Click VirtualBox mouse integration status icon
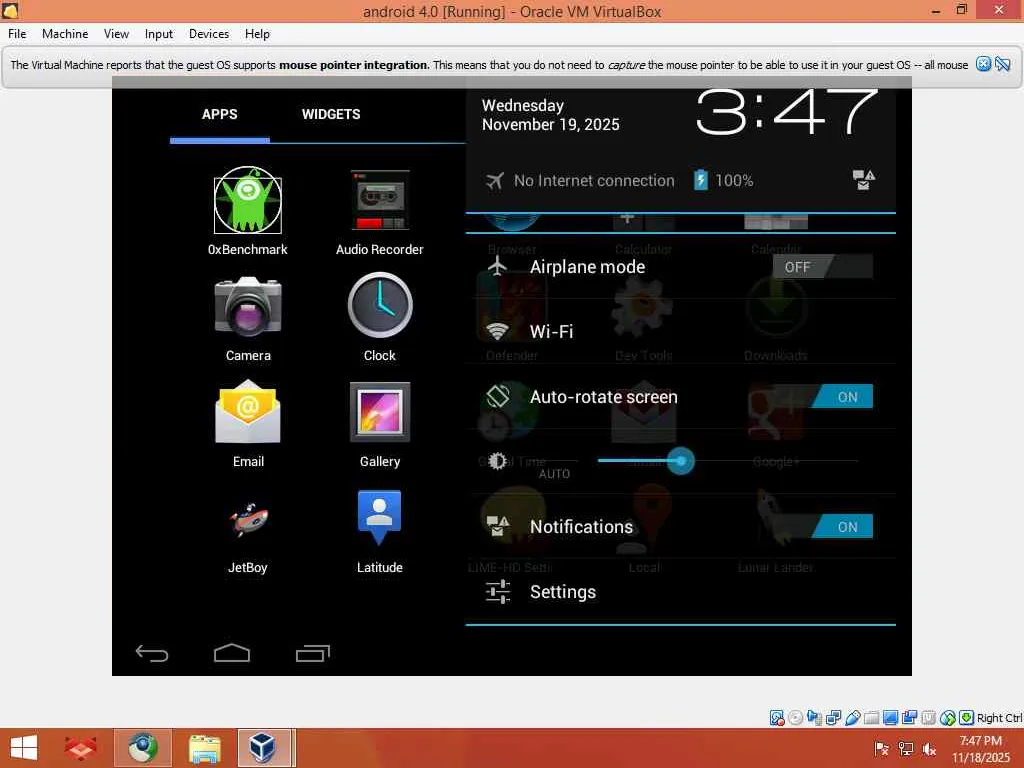The height and width of the screenshot is (768, 1024). 948,718
